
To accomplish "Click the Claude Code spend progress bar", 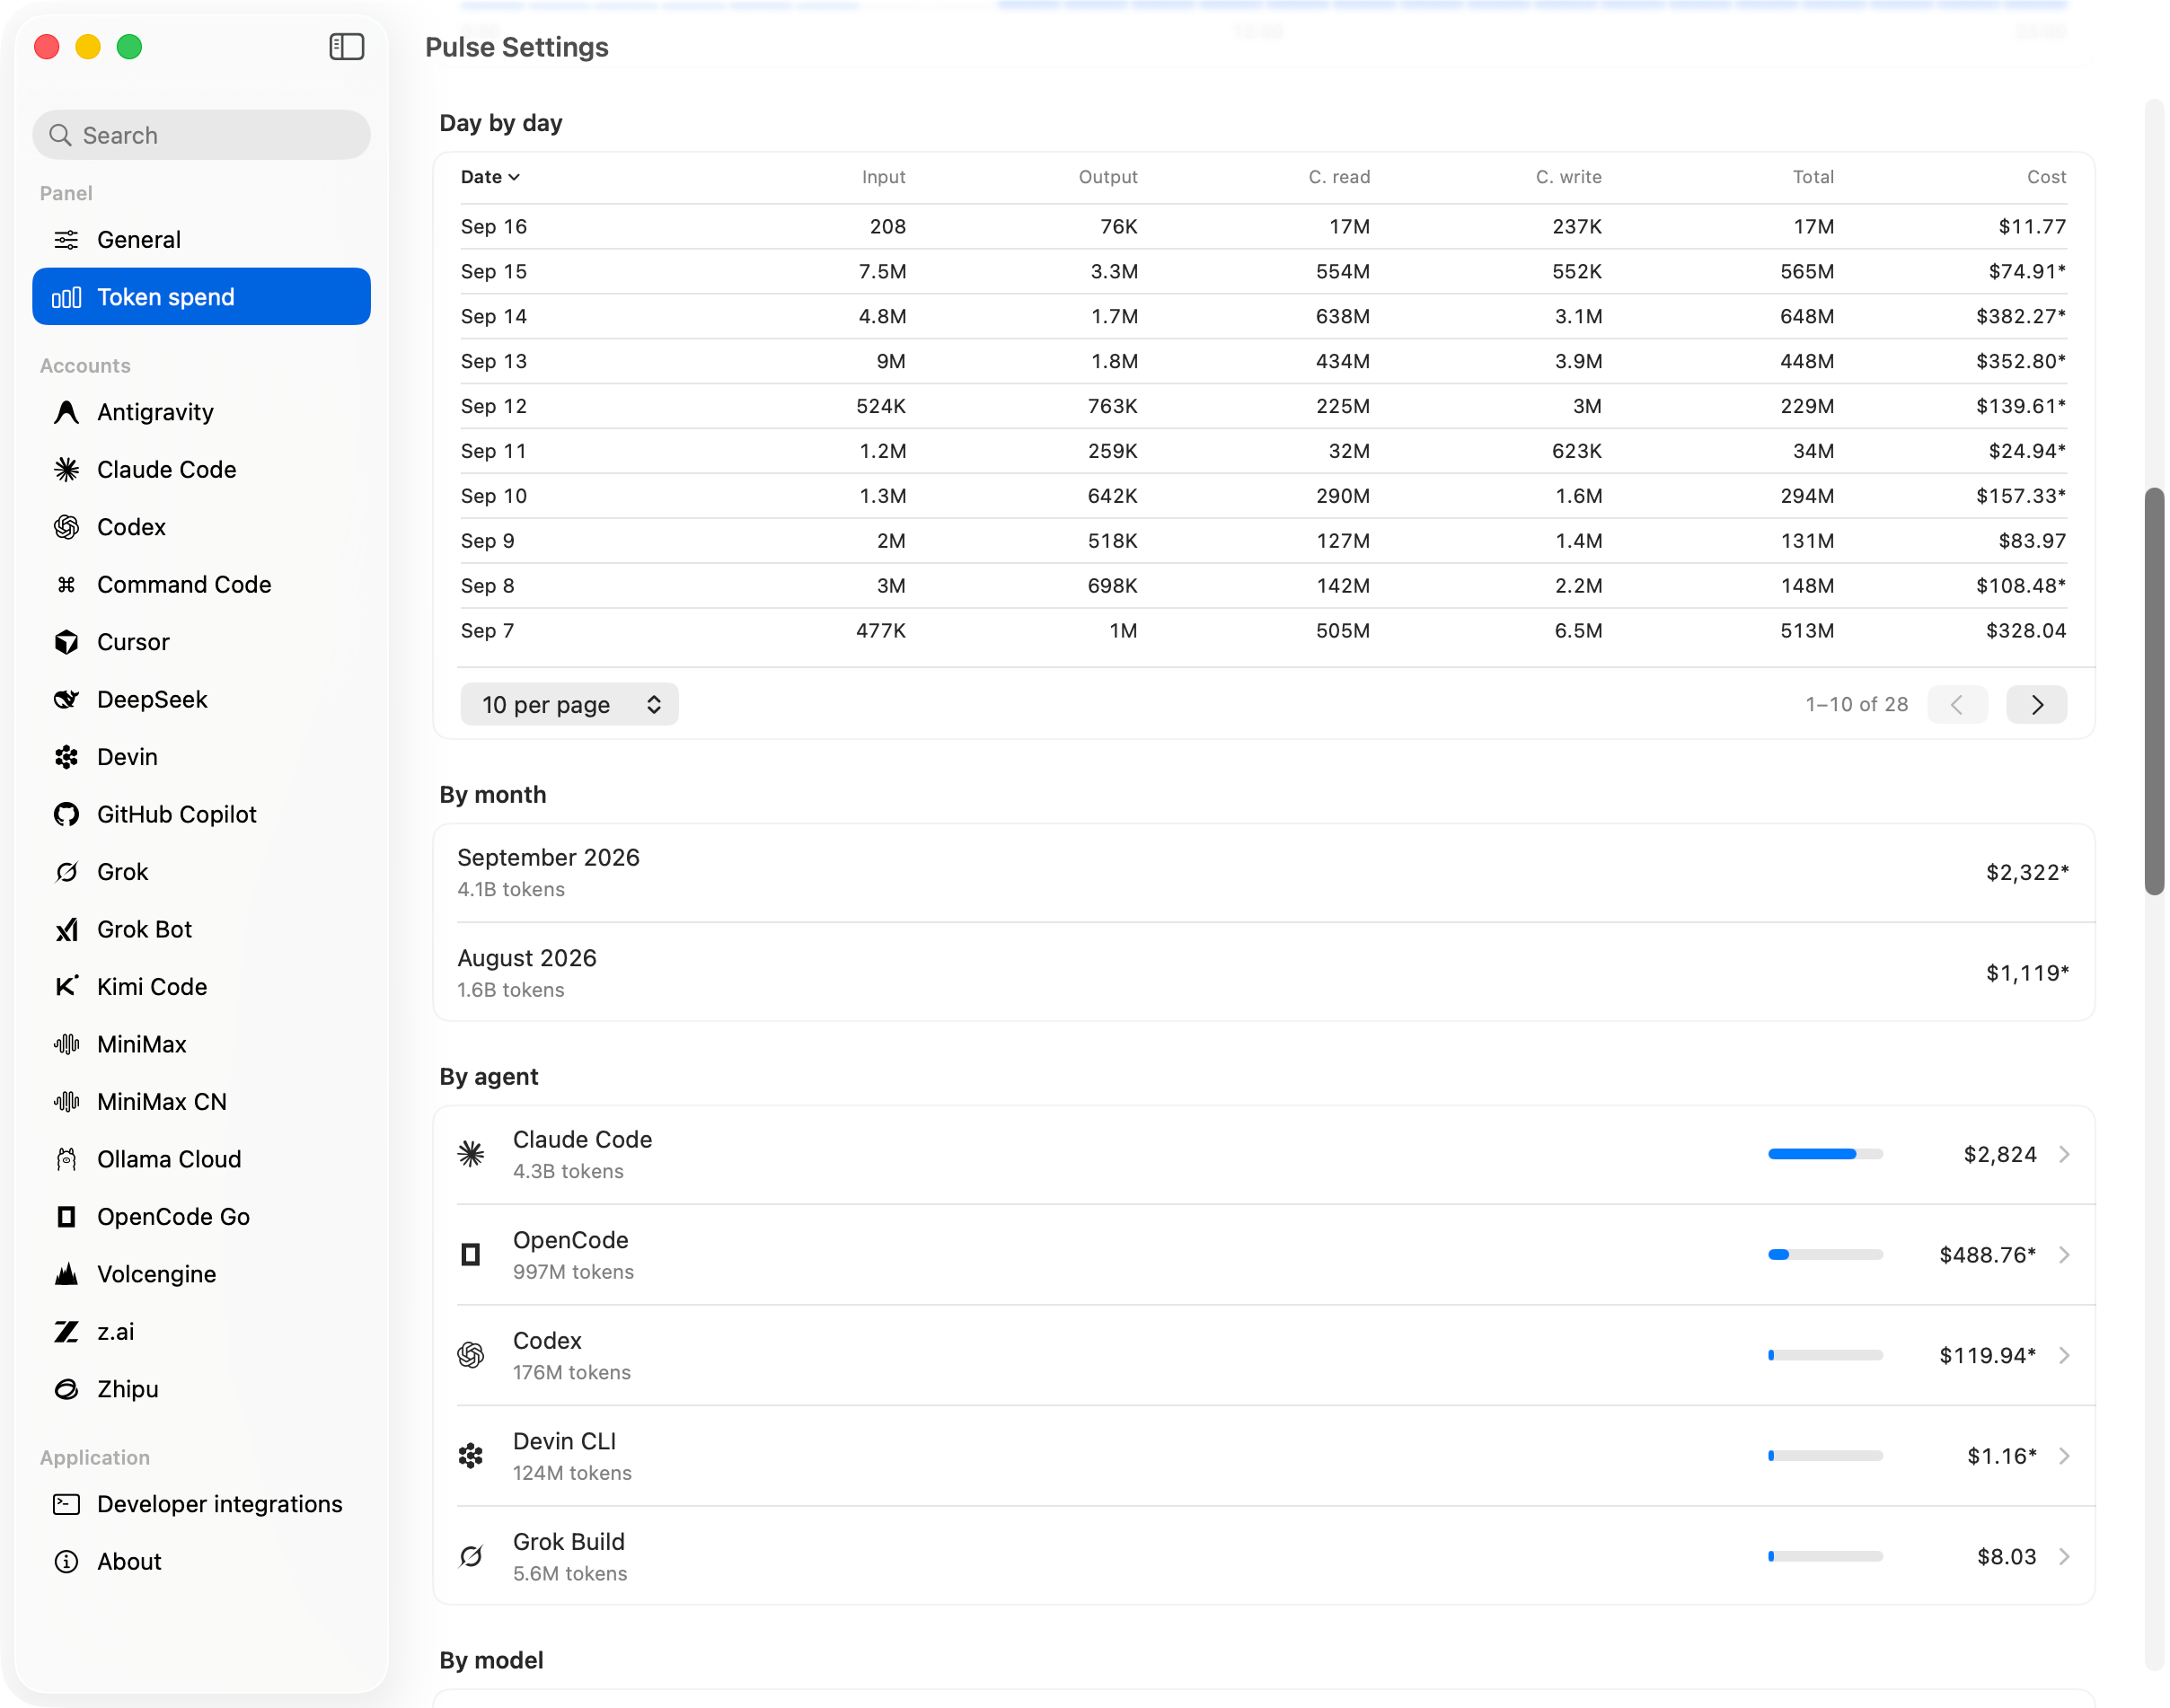I will [1826, 1155].
